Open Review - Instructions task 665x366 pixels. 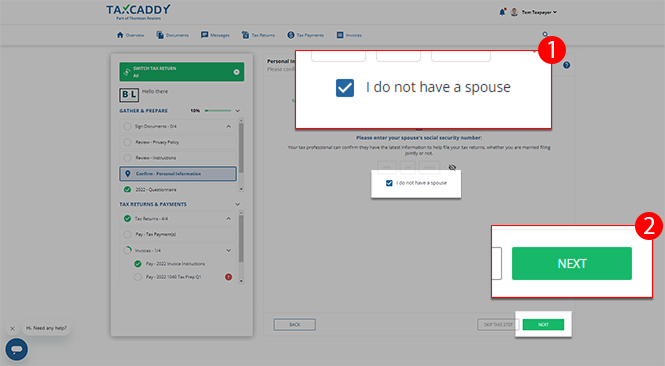[x=178, y=158]
